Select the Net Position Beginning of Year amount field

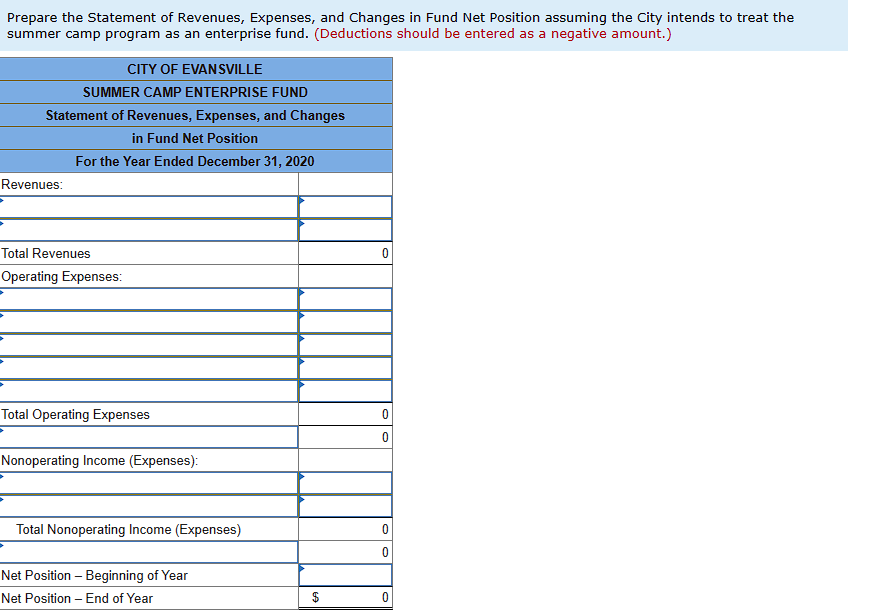pyautogui.click(x=345, y=575)
